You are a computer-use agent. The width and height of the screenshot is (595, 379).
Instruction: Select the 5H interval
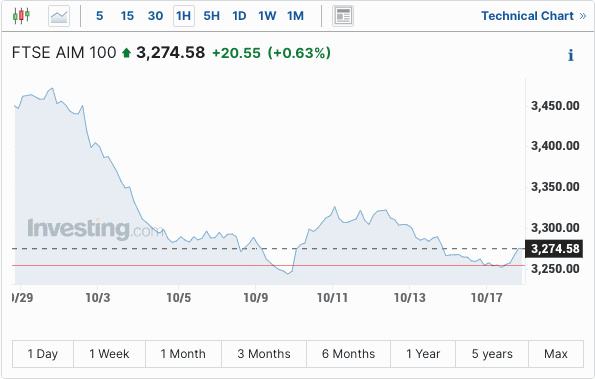tap(211, 16)
